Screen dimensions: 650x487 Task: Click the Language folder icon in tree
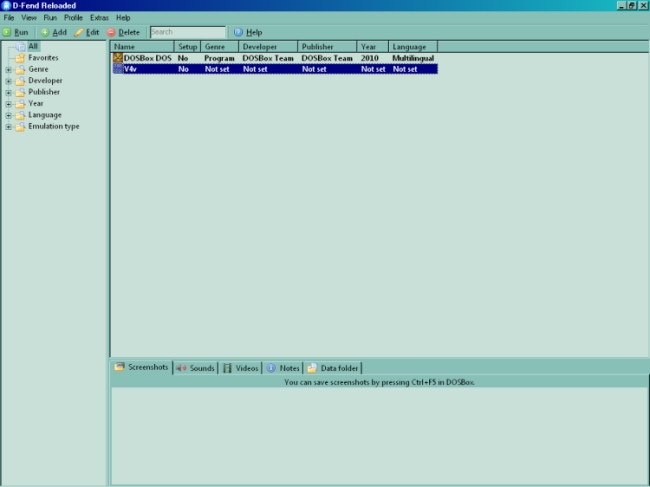(x=20, y=115)
